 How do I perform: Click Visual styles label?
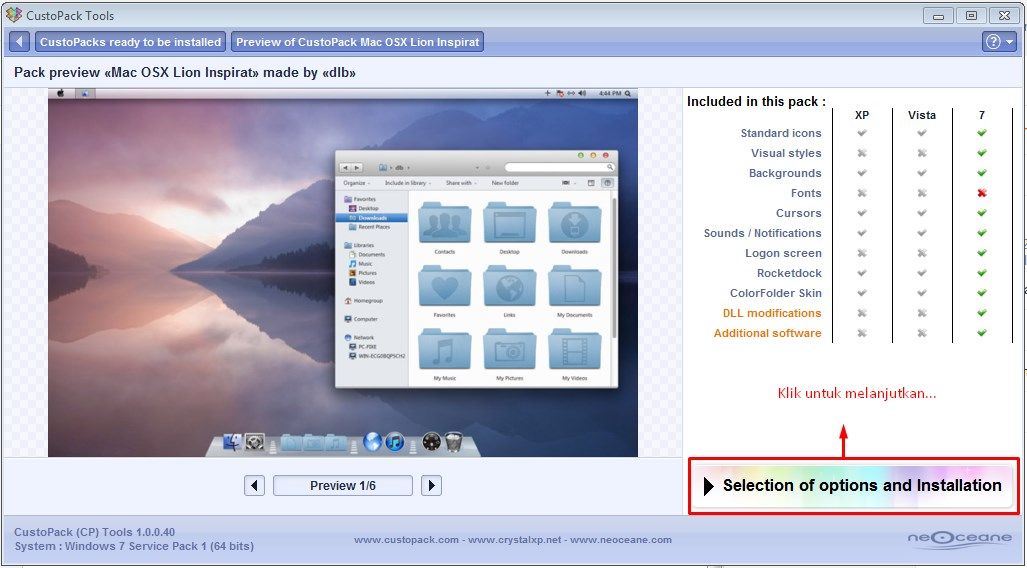point(786,153)
